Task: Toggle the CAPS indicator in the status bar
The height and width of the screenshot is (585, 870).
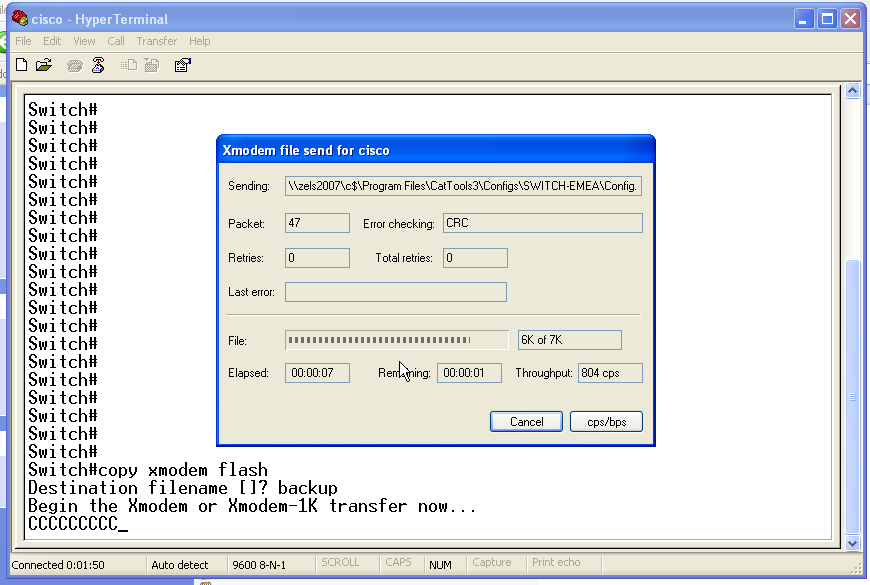Action: tap(399, 563)
